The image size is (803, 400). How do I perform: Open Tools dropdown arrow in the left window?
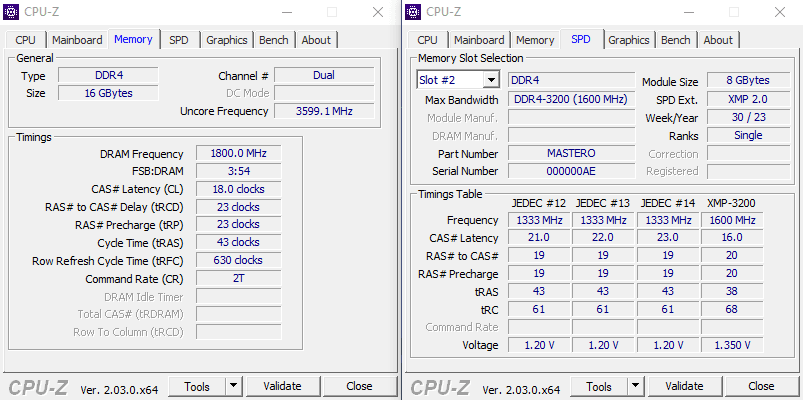coord(233,386)
